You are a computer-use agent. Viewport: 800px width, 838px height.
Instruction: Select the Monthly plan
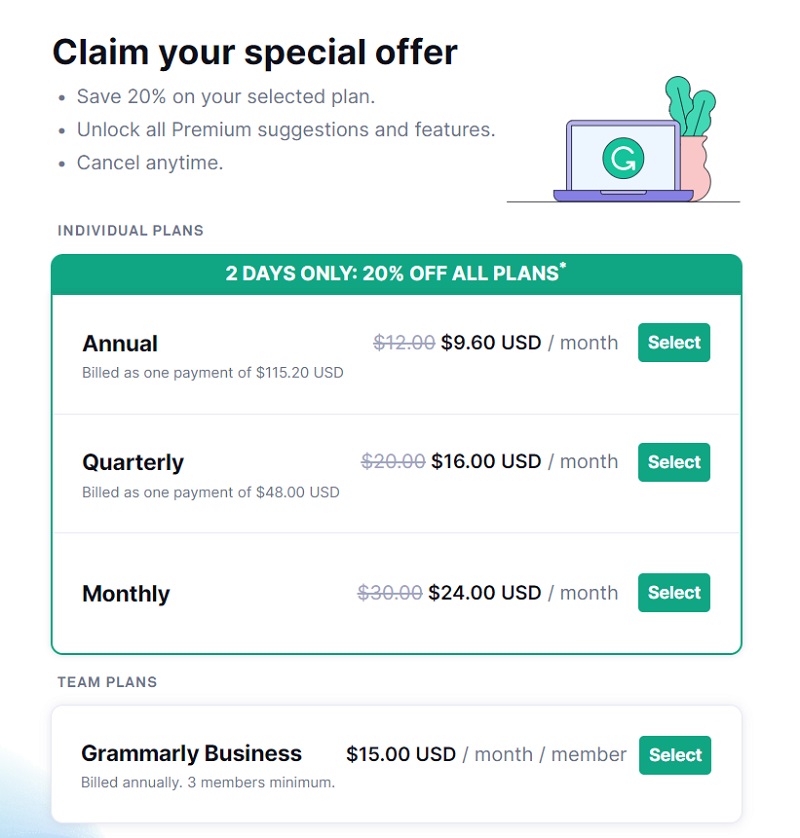pyautogui.click(x=673, y=593)
